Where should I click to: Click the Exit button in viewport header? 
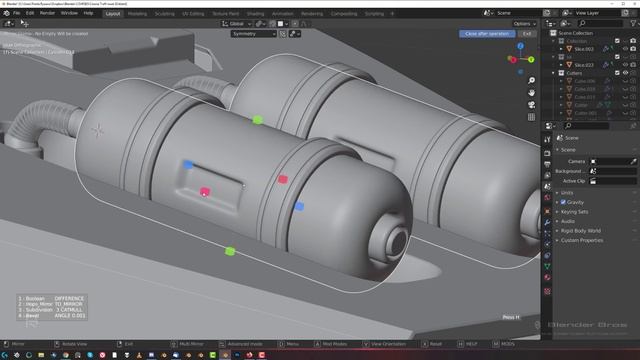pyautogui.click(x=527, y=34)
